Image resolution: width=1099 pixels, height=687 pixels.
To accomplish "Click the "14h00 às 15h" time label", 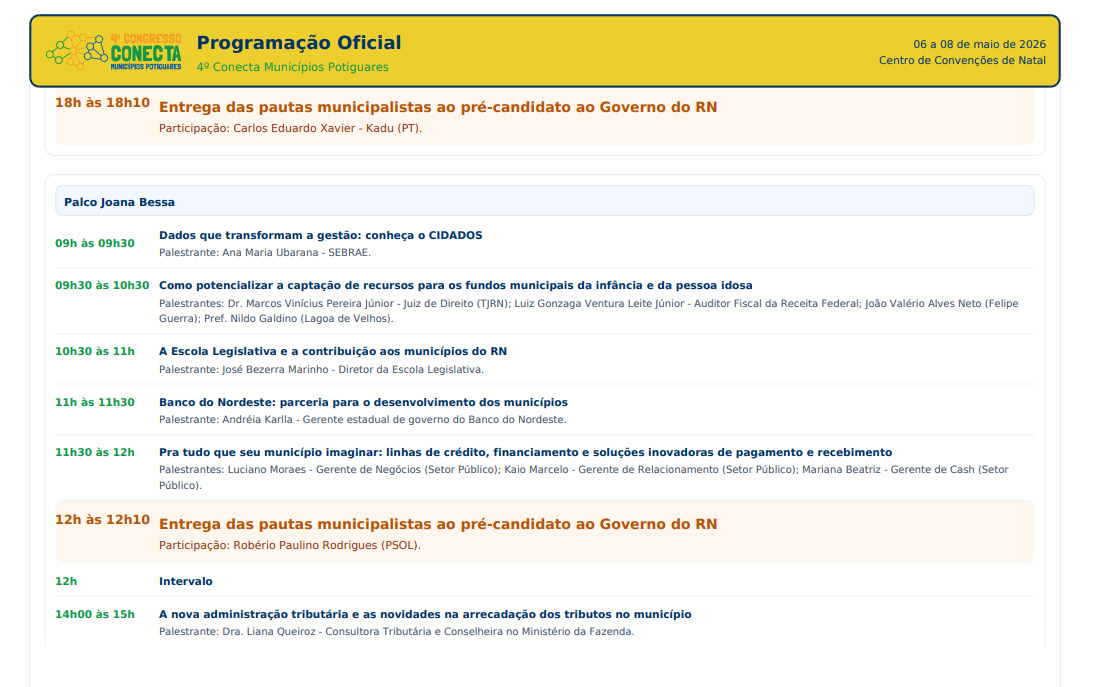I will coord(95,614).
